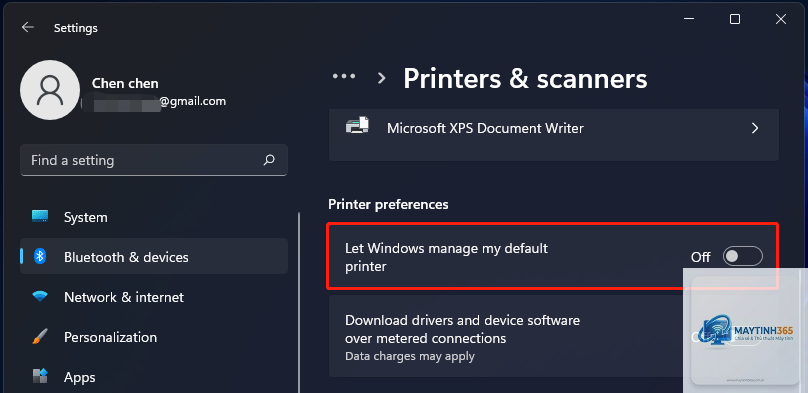This screenshot has height=393, width=808.
Task: Focus the Find a setting field
Action: [154, 160]
